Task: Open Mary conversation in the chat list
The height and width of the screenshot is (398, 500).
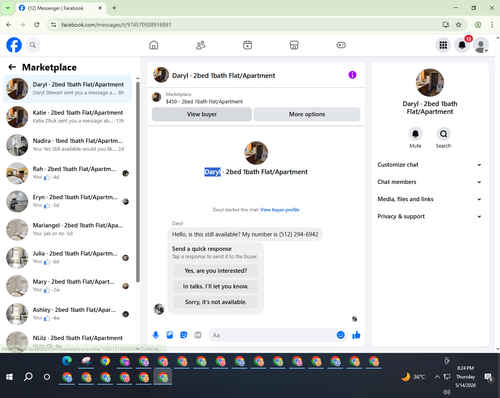Action: 68,286
